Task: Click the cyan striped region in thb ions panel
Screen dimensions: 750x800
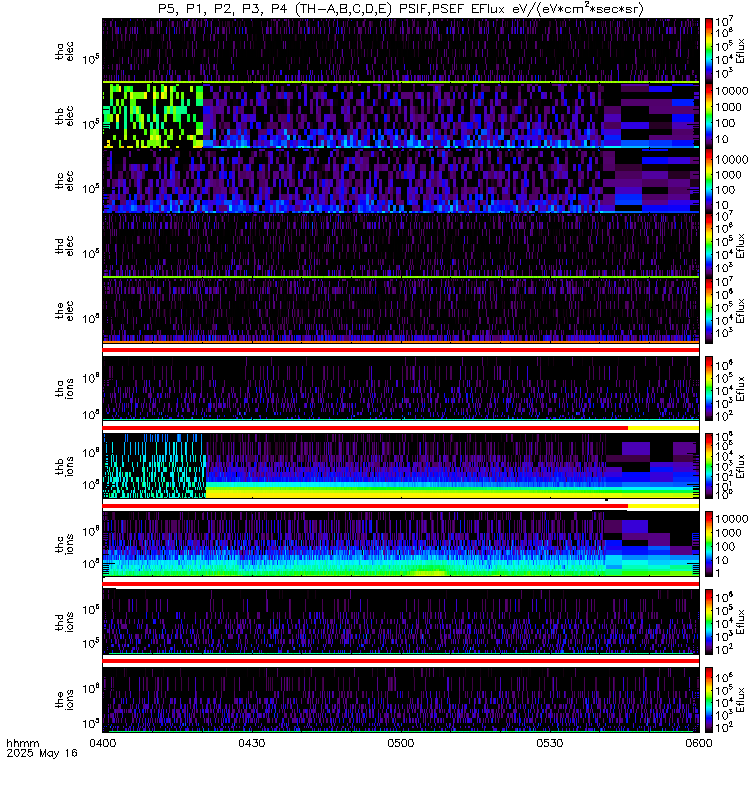Action: point(154,466)
